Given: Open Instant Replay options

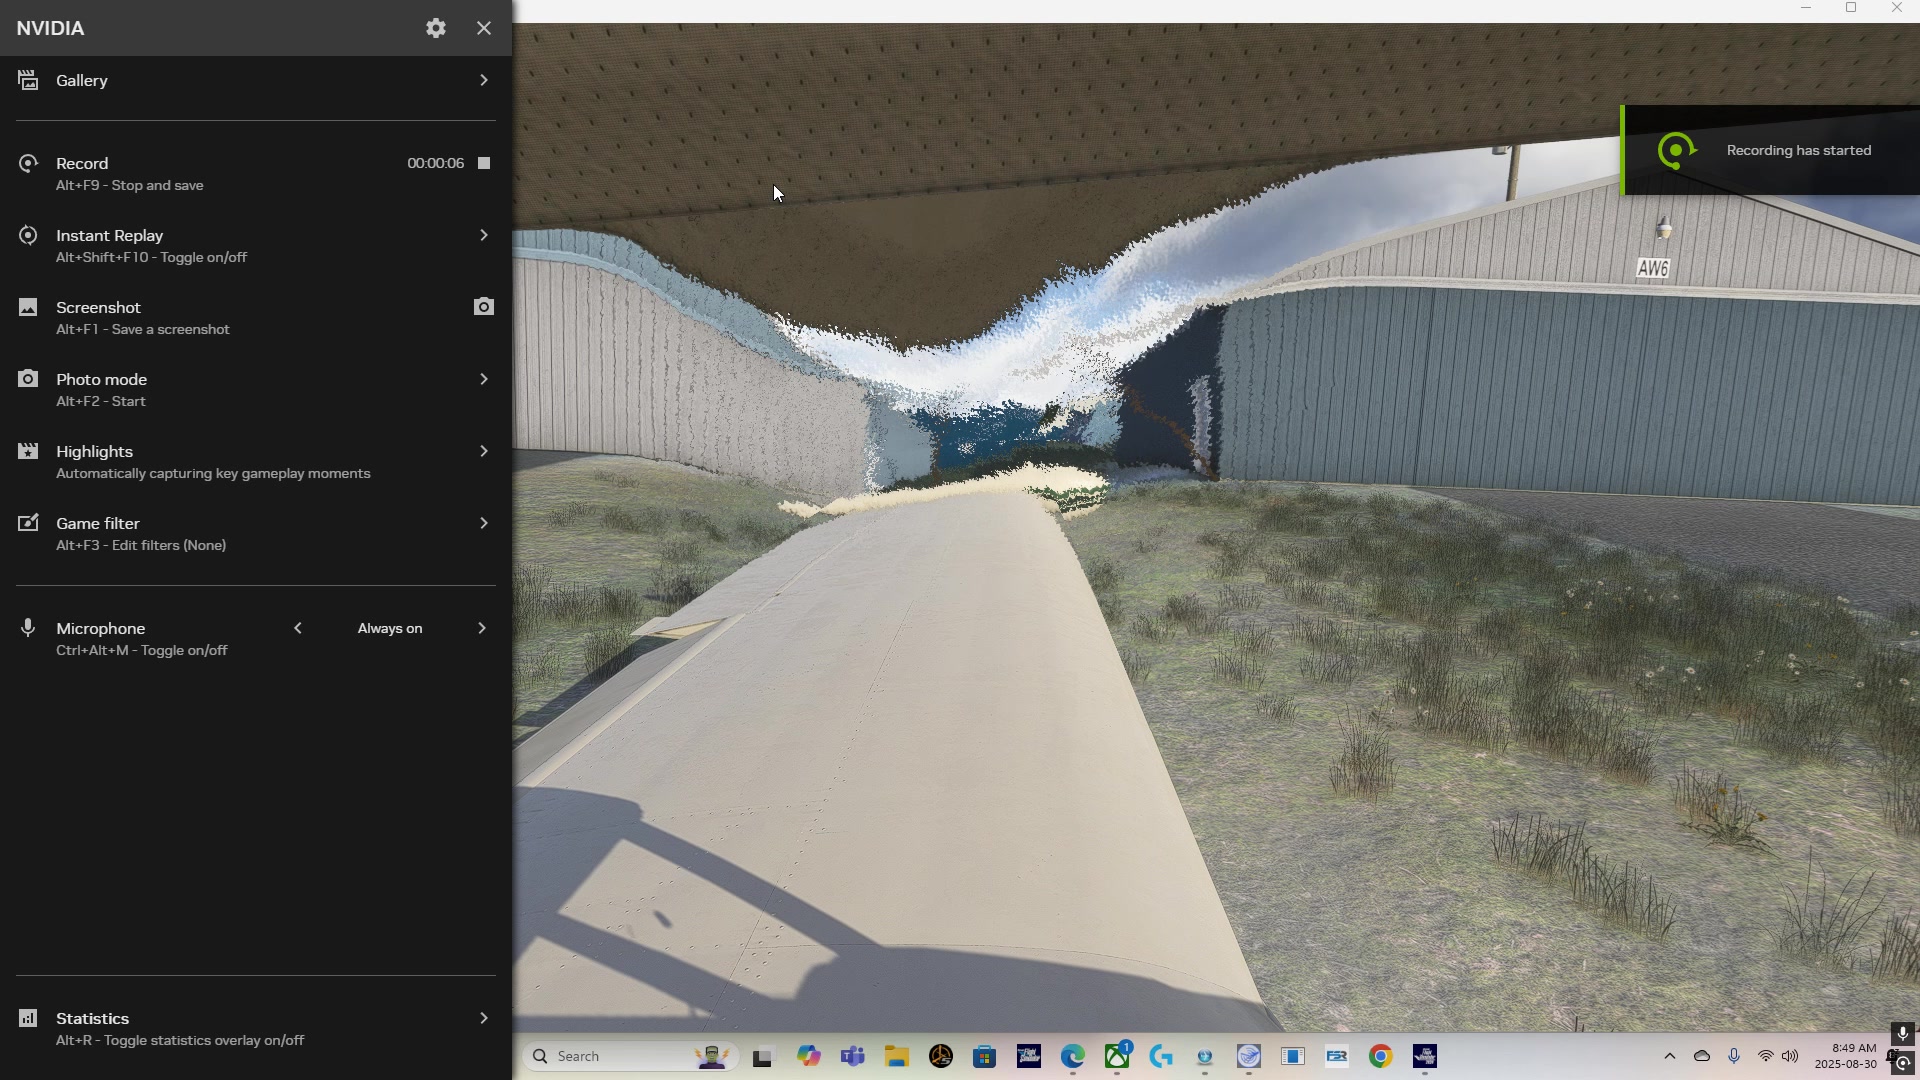Looking at the screenshot, I should pos(256,245).
